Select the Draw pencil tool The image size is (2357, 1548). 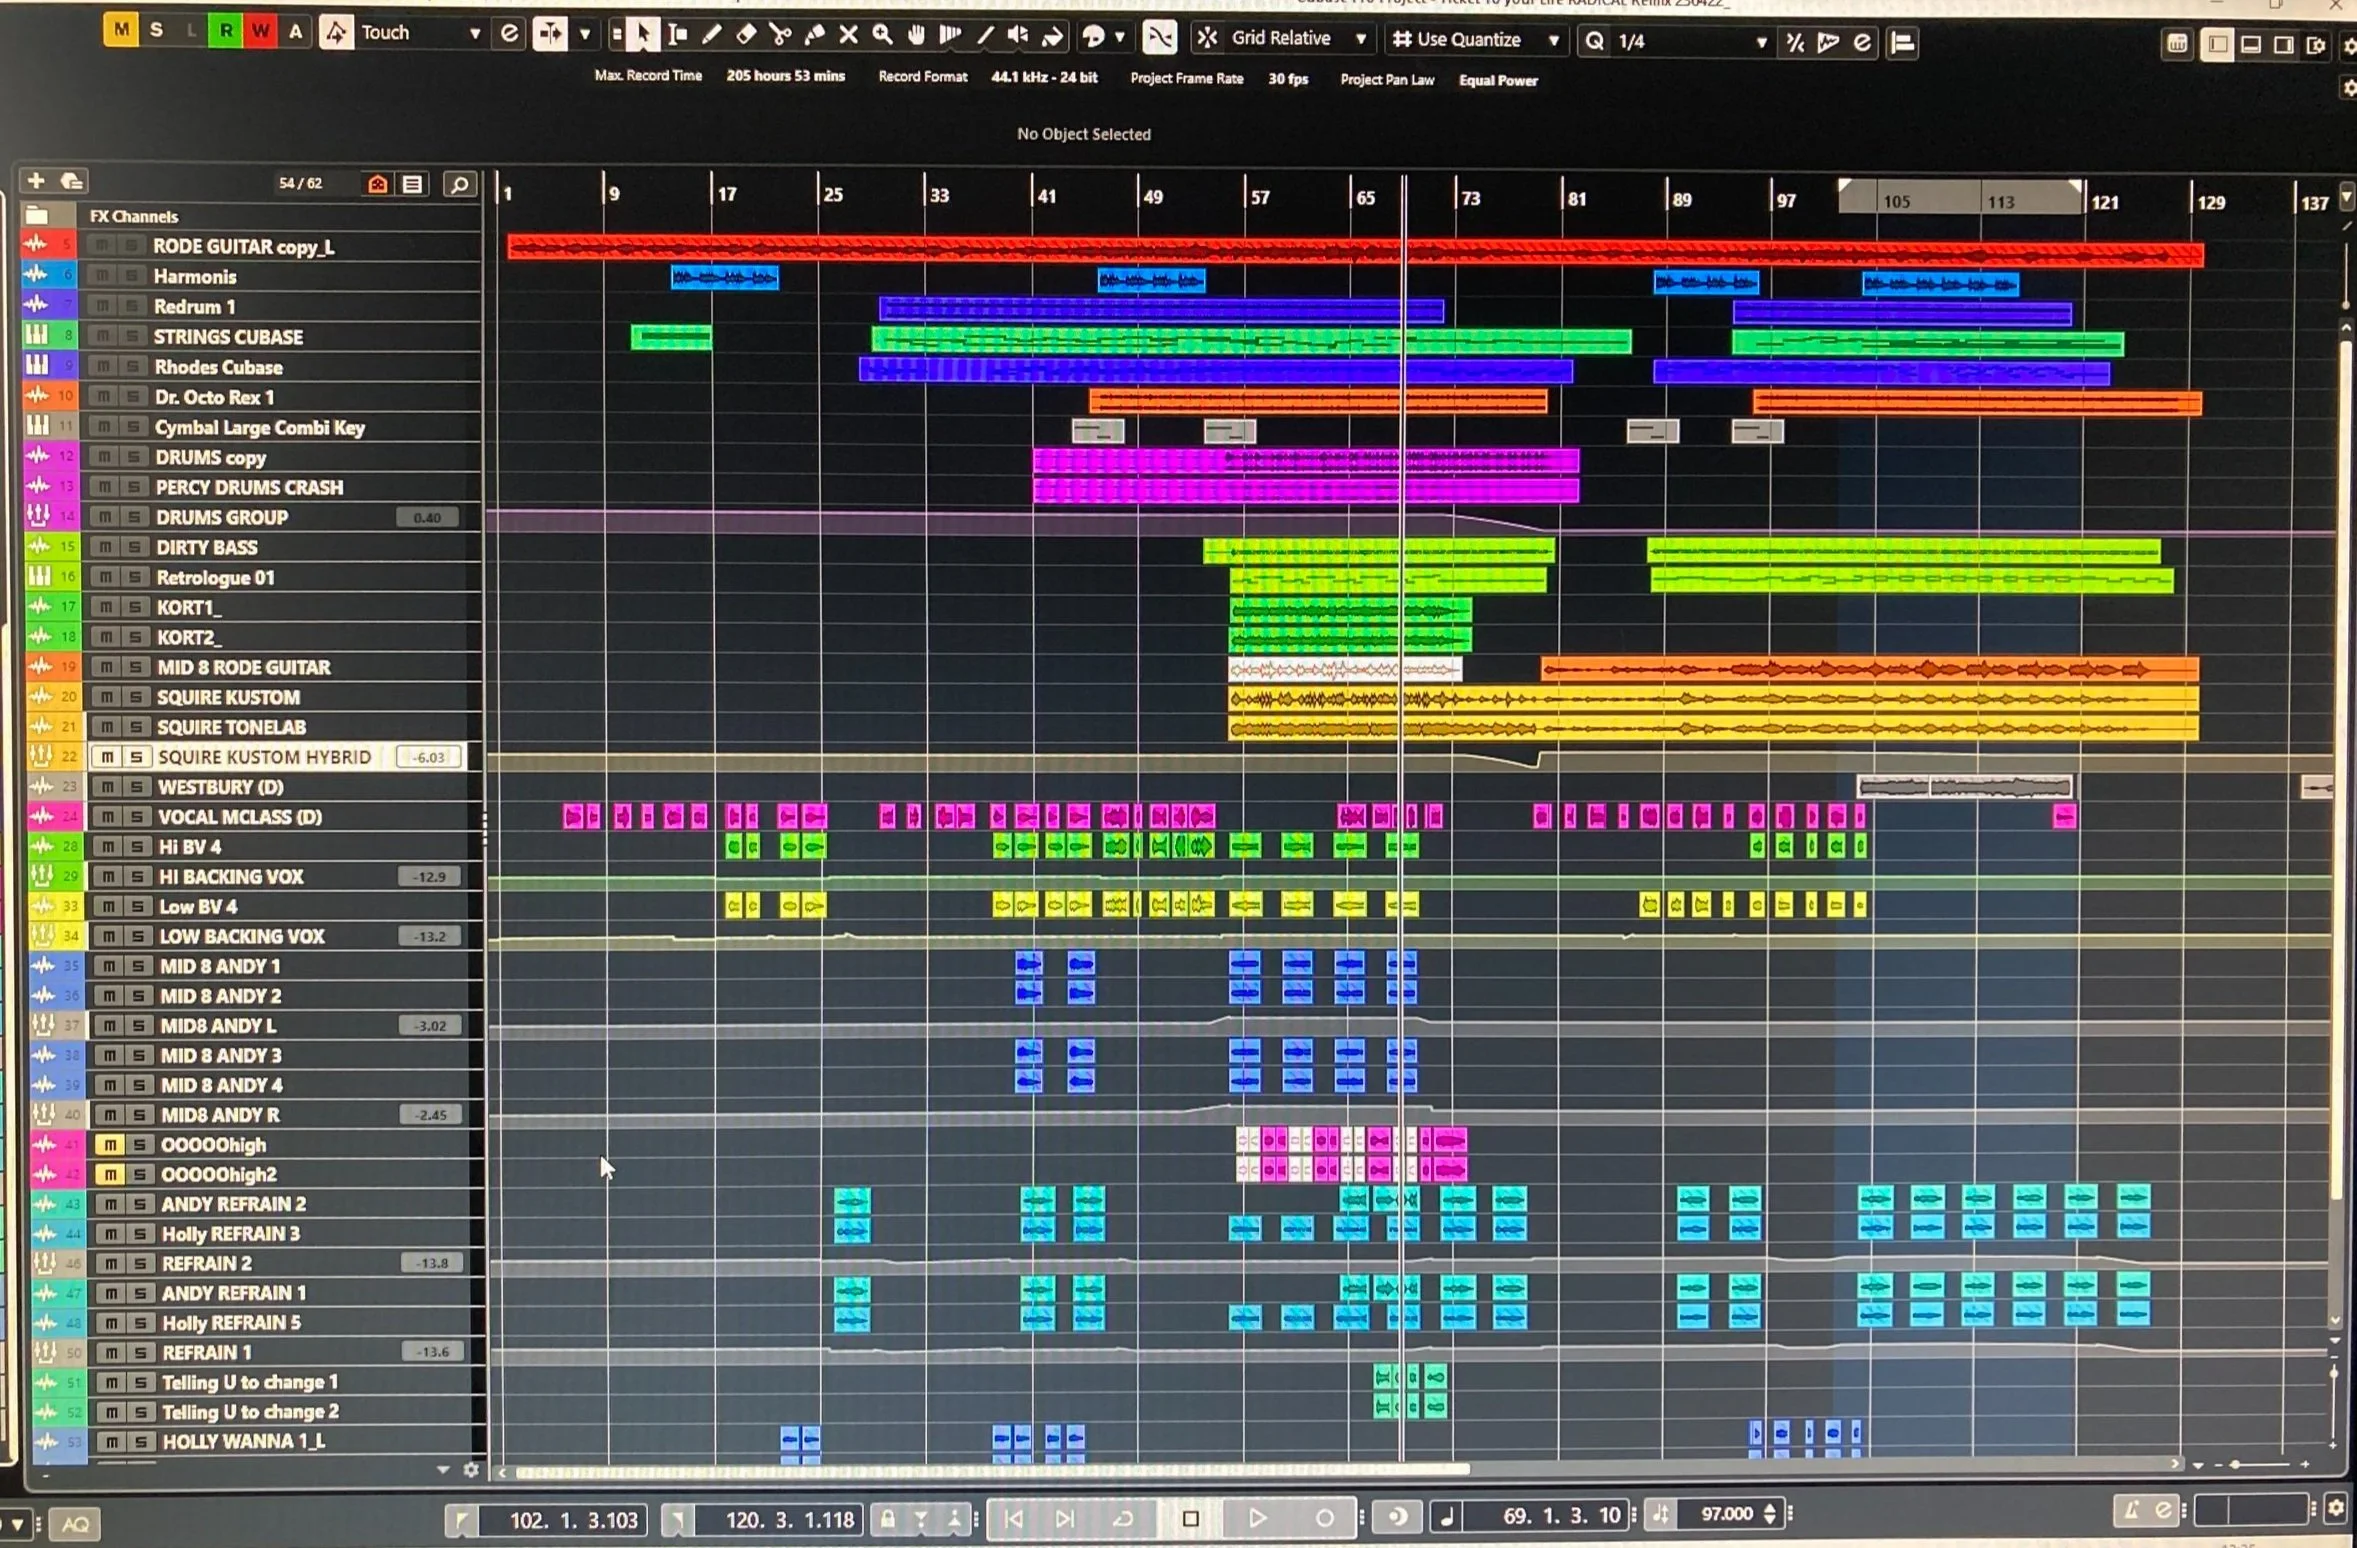click(x=712, y=36)
